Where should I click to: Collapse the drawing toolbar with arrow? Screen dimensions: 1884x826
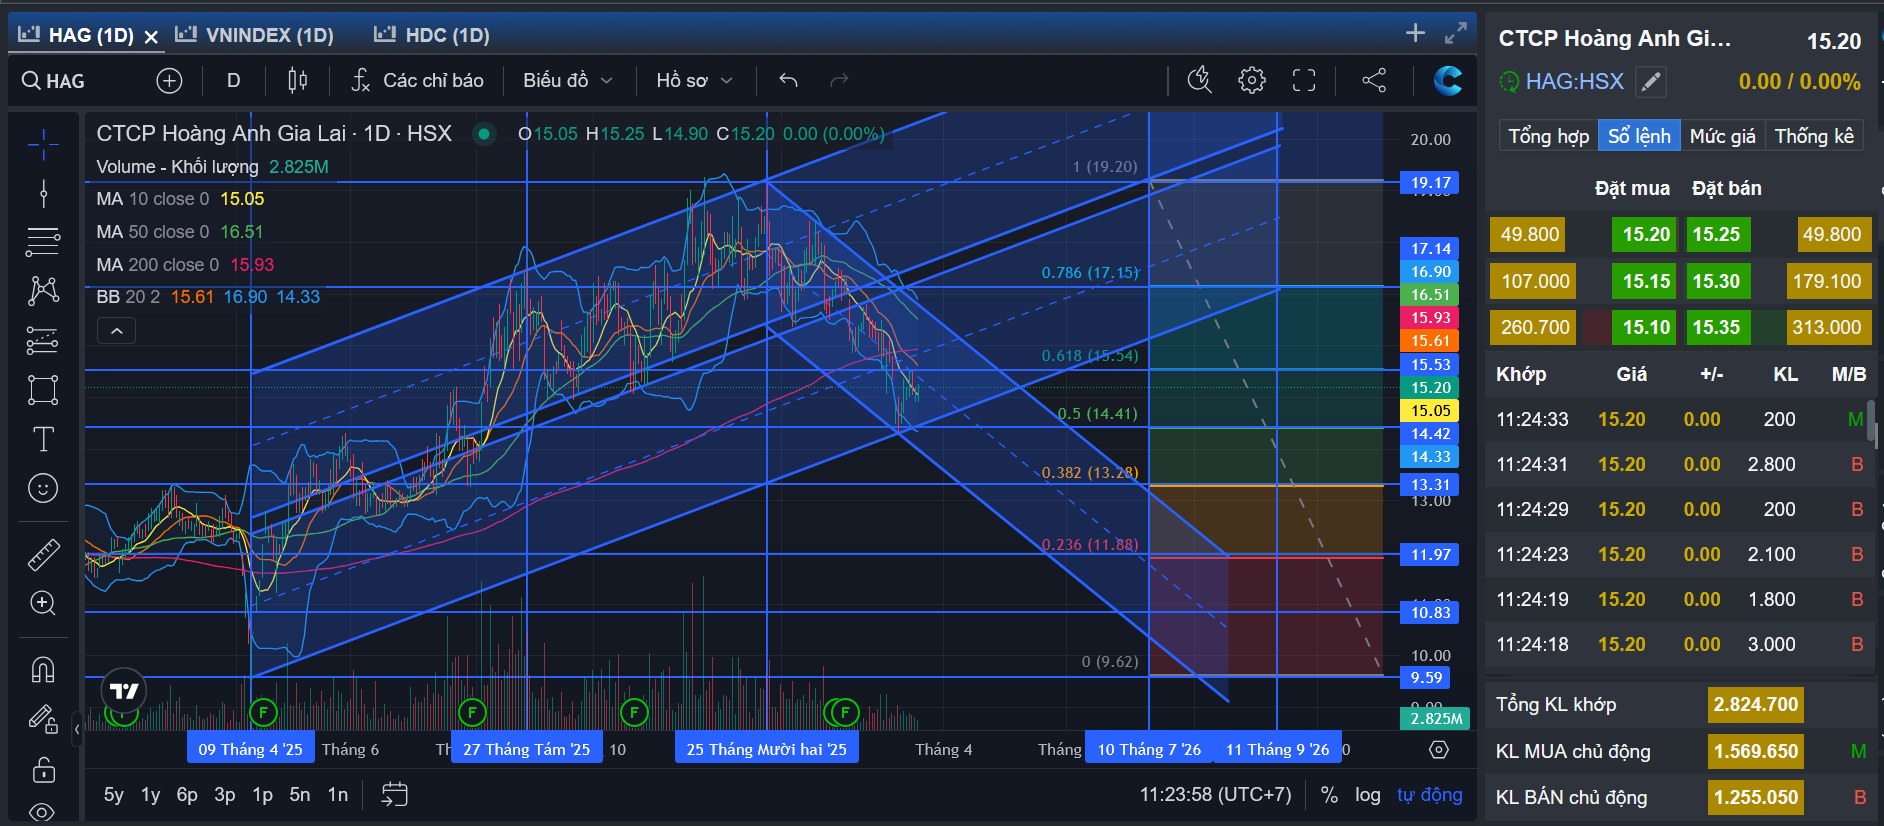tap(77, 730)
